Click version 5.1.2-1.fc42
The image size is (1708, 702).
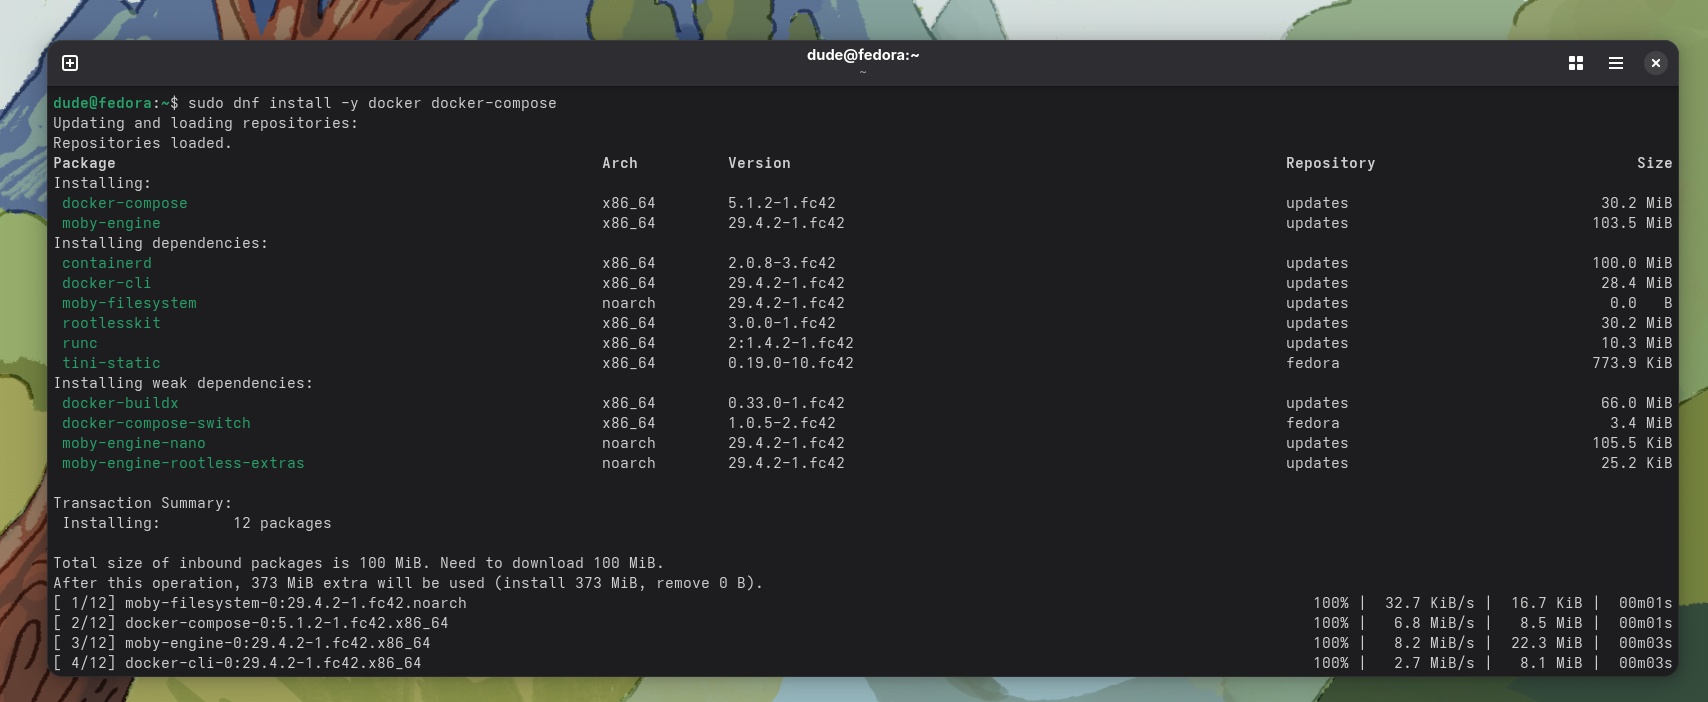782,203
